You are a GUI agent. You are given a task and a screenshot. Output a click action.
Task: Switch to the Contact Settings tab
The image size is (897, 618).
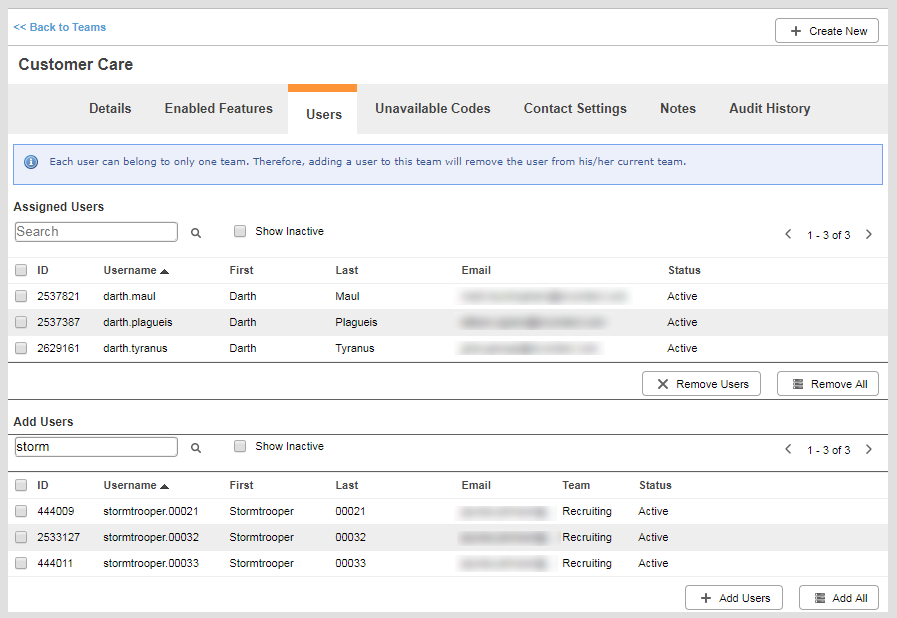[x=575, y=109]
